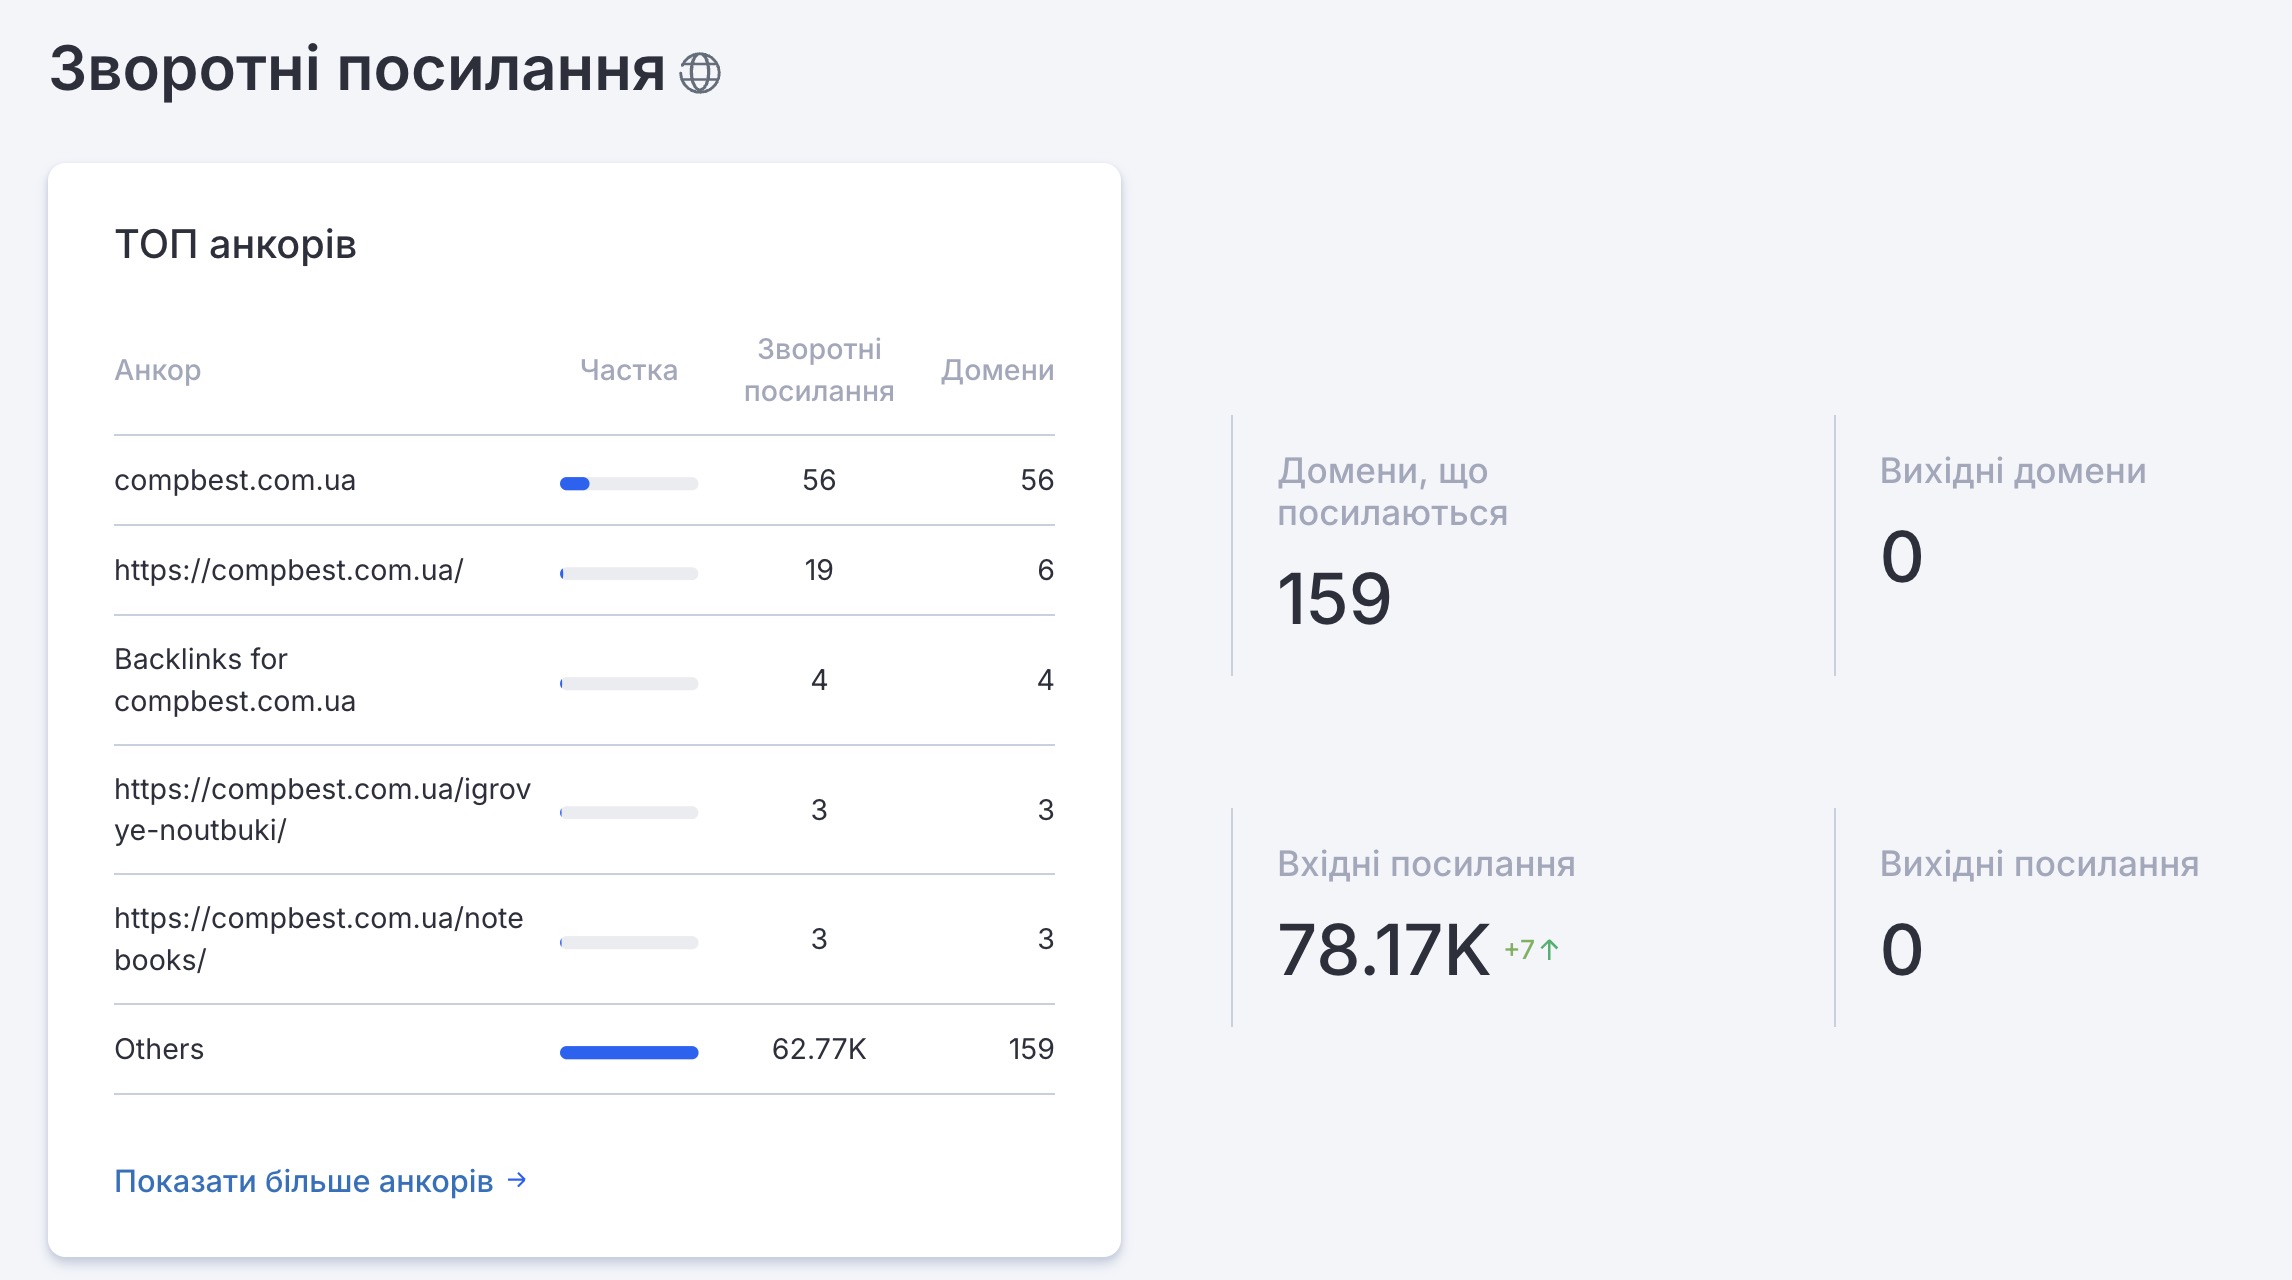Click the Вихідні домени zero value
This screenshot has width=2292, height=1280.
pyautogui.click(x=1901, y=557)
